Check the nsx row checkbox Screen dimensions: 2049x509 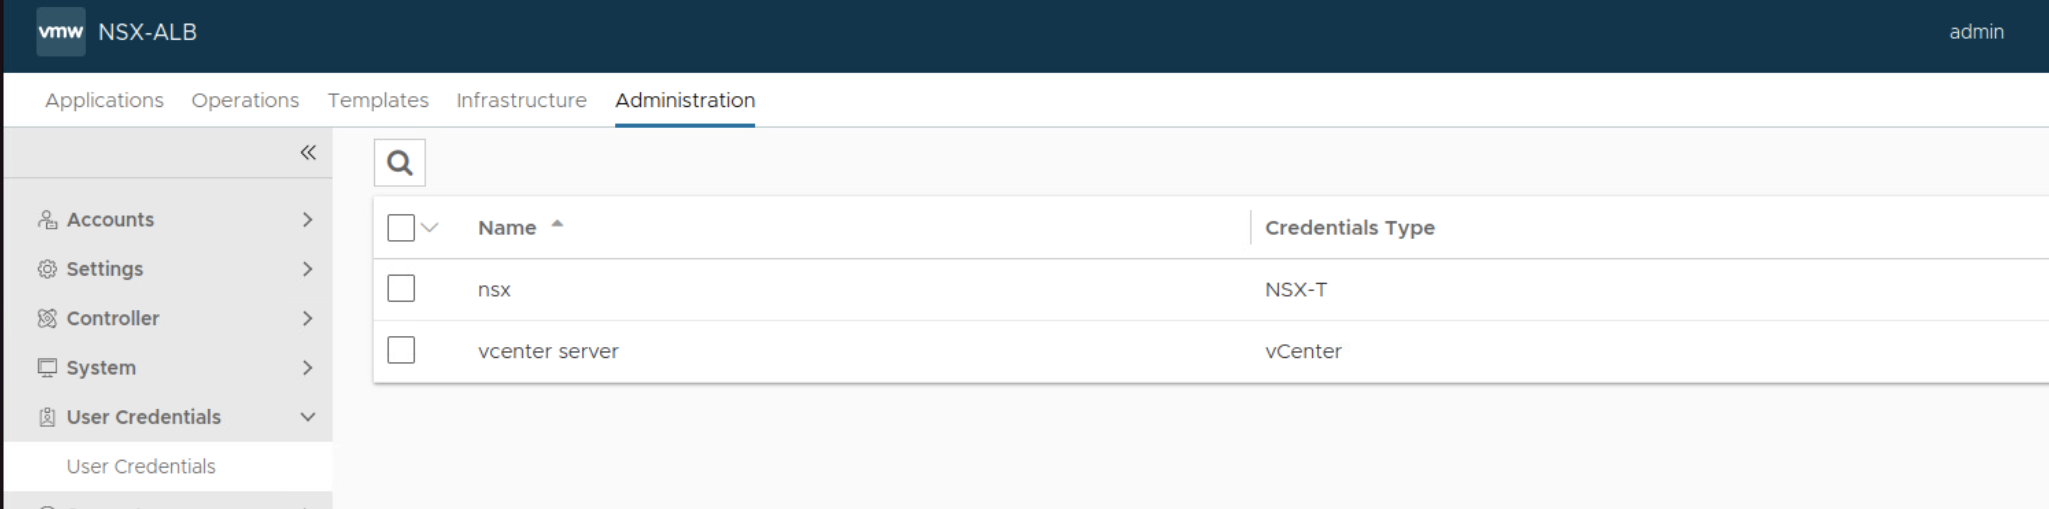click(x=401, y=289)
